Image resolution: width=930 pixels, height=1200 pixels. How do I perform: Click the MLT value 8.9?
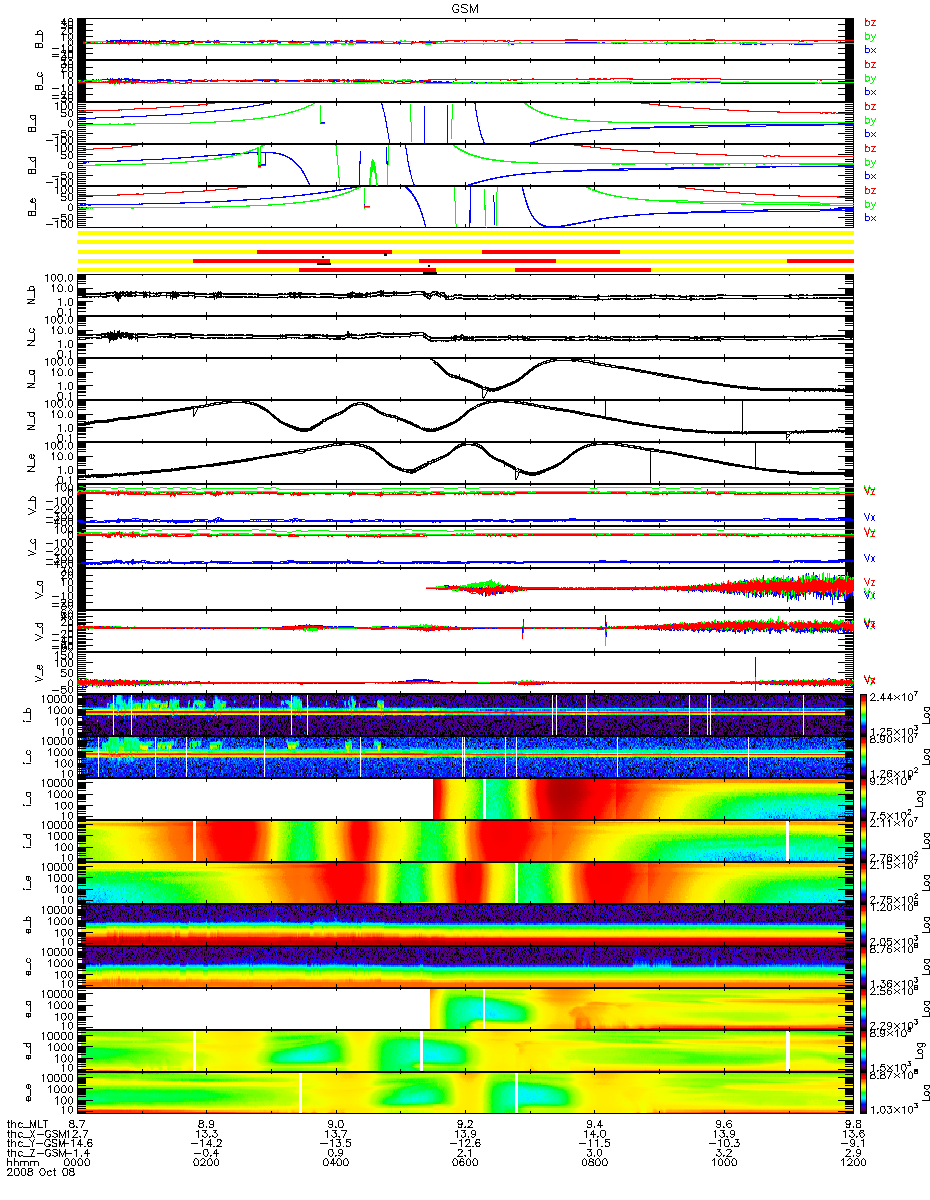tap(207, 1124)
